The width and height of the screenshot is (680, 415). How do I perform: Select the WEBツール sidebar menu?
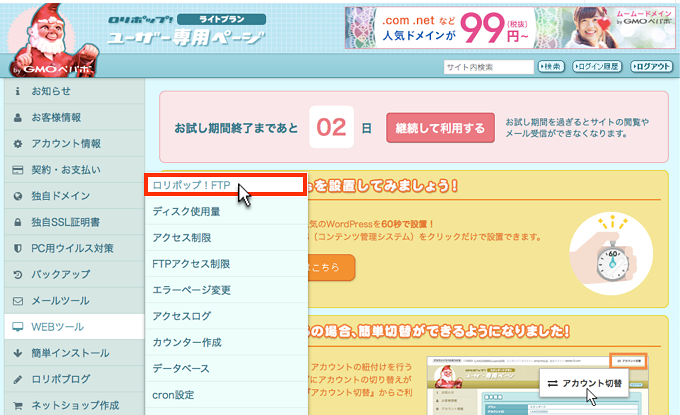click(x=74, y=327)
